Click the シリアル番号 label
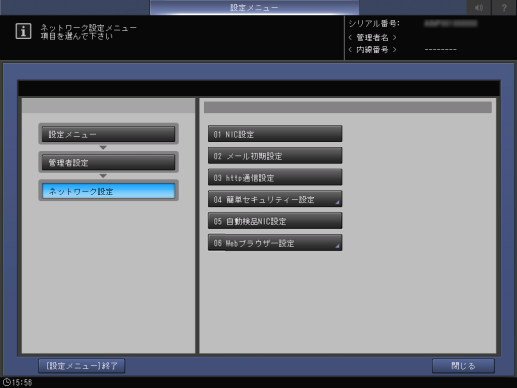The height and width of the screenshot is (388, 517). point(374,24)
